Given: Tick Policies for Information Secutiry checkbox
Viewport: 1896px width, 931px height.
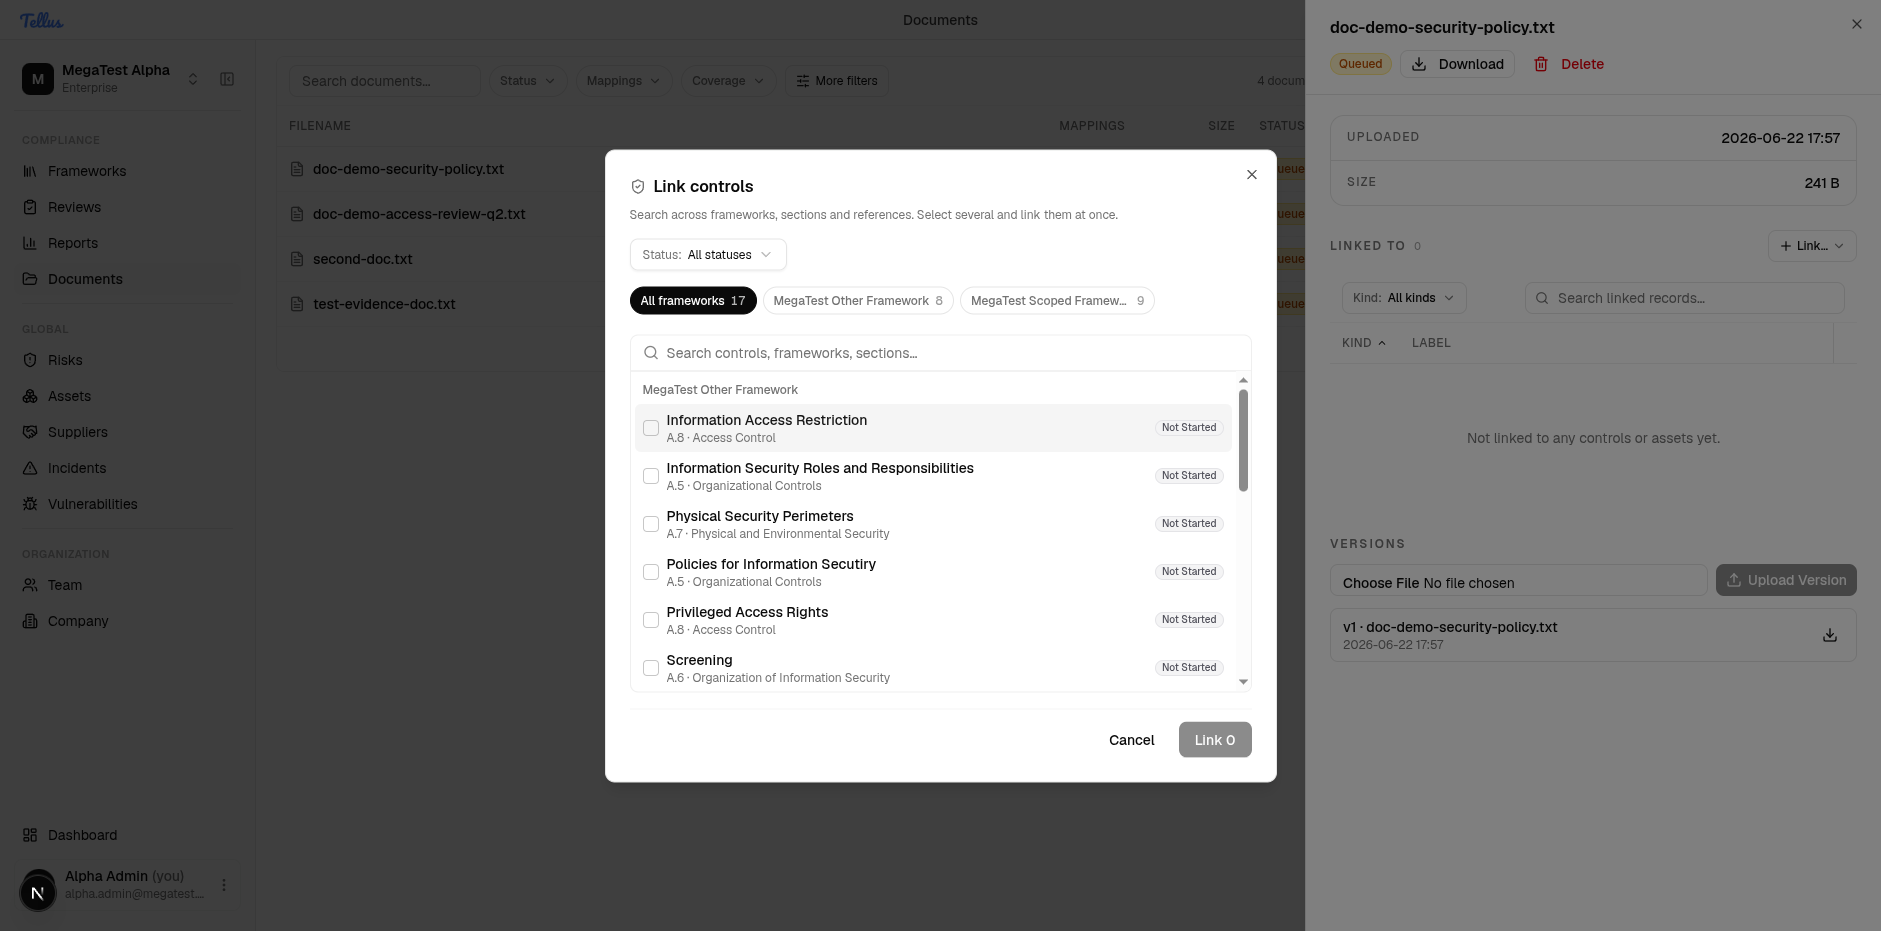Looking at the screenshot, I should click(x=651, y=572).
